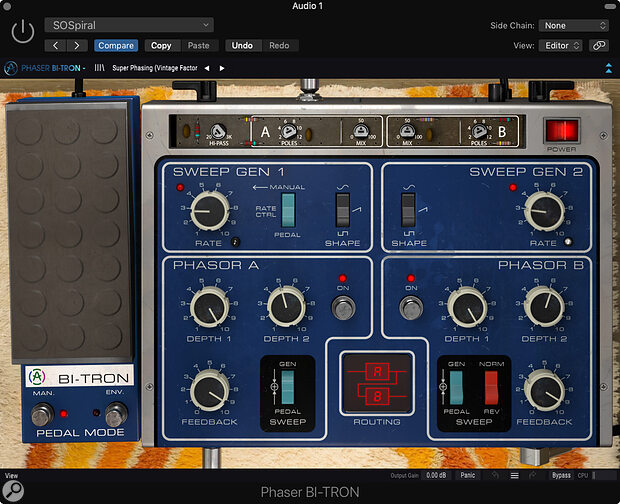The image size is (620, 504).
Task: Open the View magnifier icon
Action: pos(13,491)
